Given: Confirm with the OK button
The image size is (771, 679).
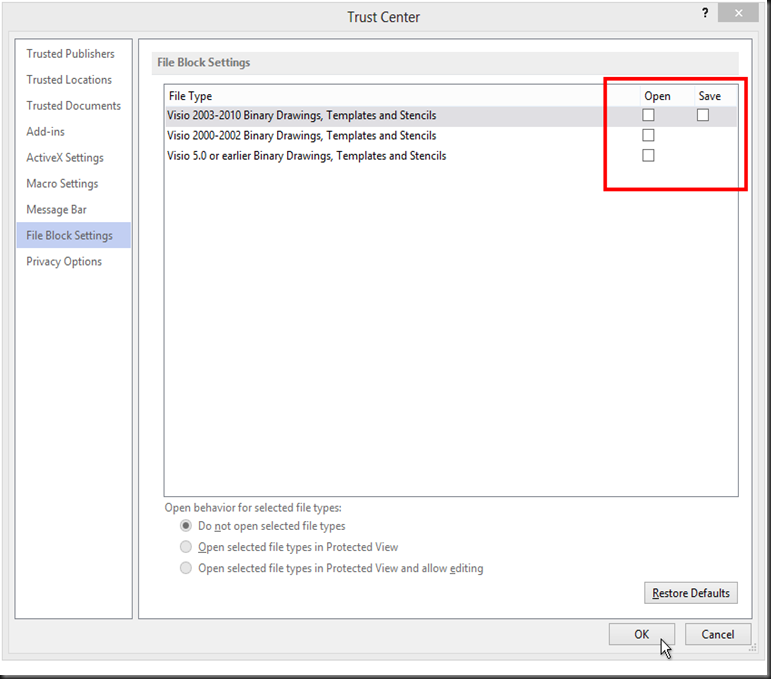Looking at the screenshot, I should point(641,634).
